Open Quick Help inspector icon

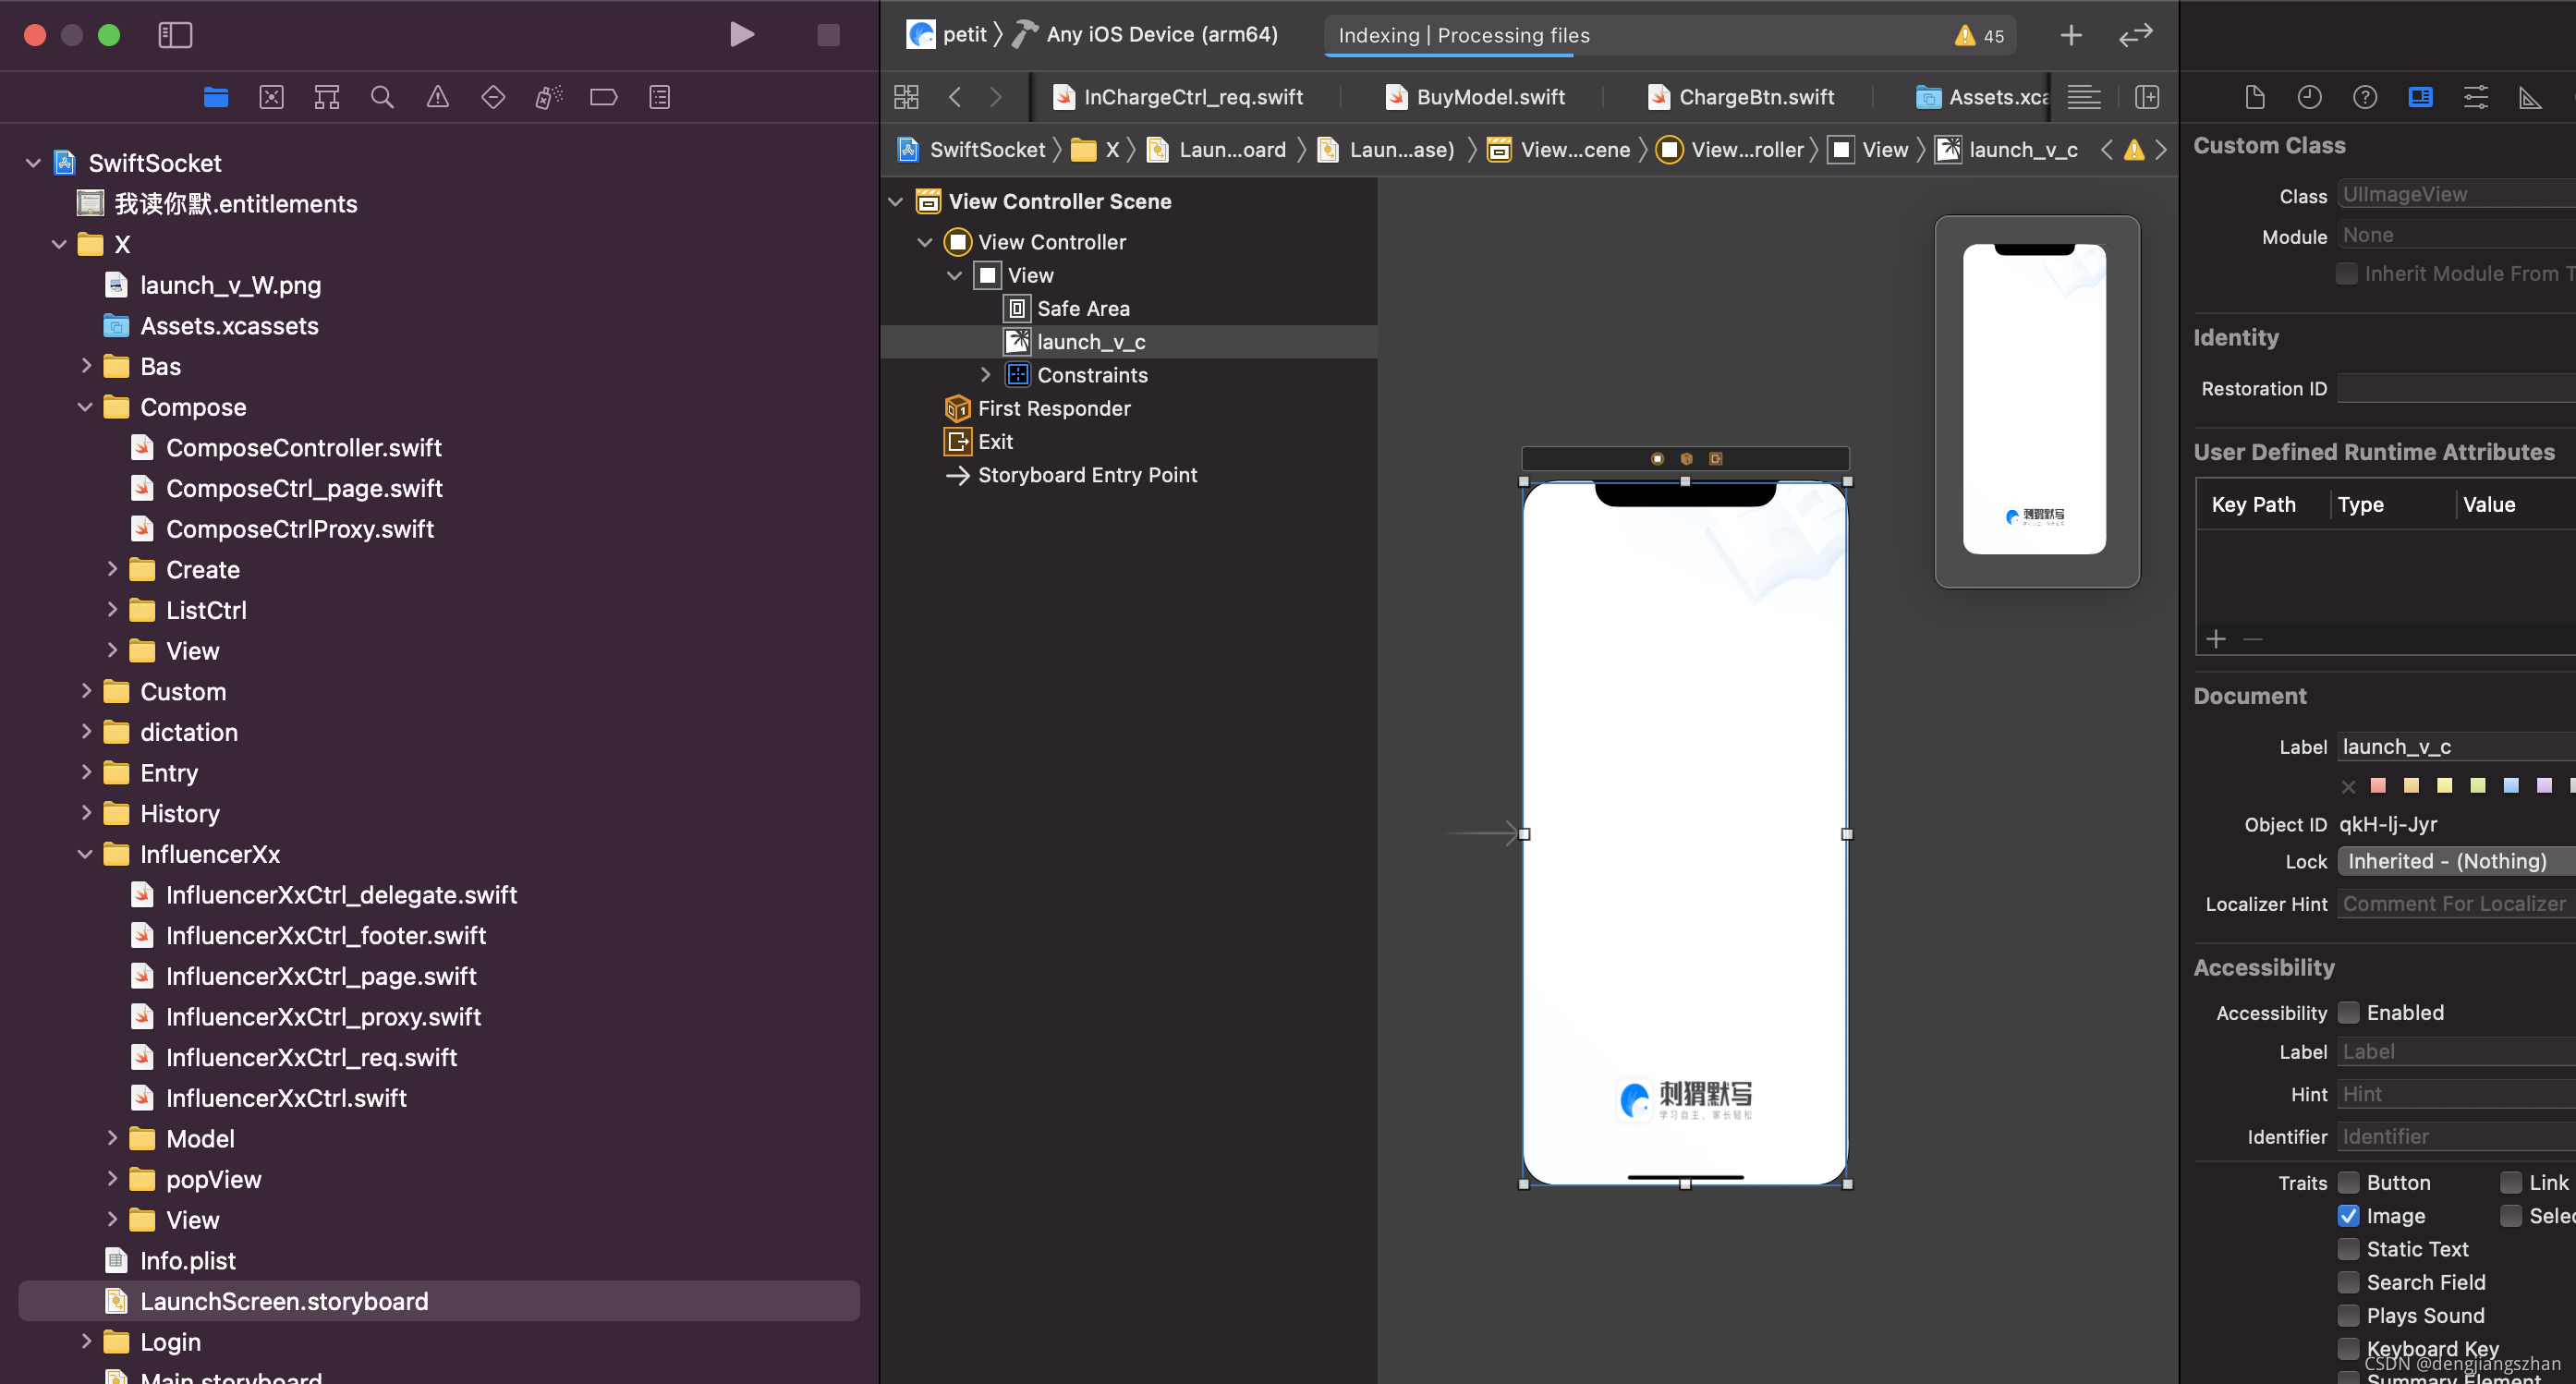click(x=2364, y=97)
